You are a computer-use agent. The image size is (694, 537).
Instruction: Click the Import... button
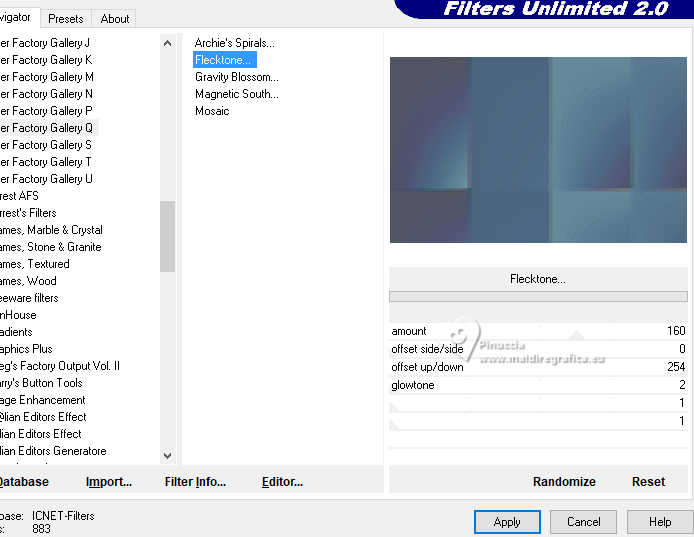[109, 482]
